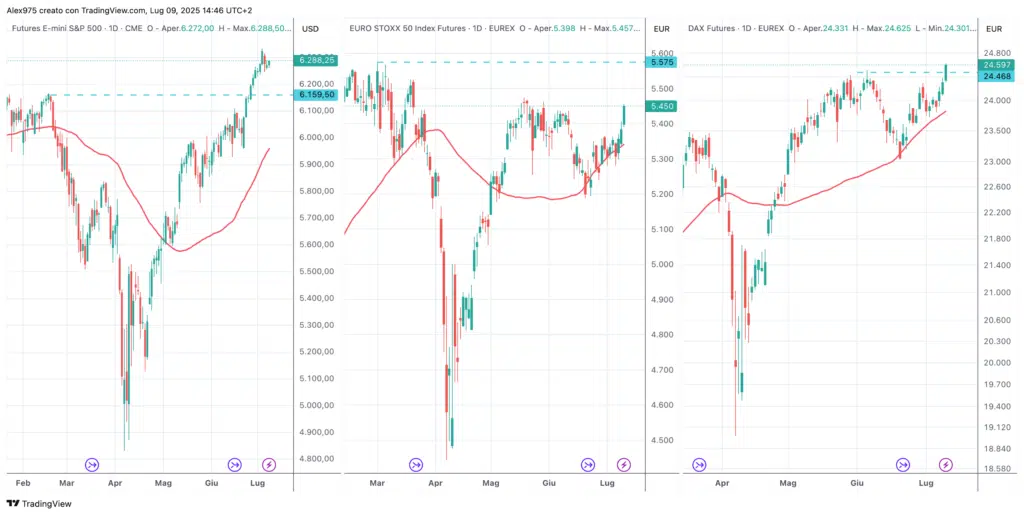This screenshot has width=1024, height=515.
Task: Open the EUR currency selector on DAX chart
Action: (x=996, y=28)
